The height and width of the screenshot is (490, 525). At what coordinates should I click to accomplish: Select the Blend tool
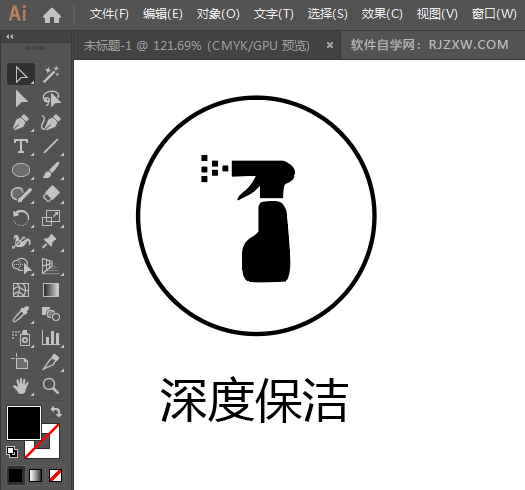51,314
